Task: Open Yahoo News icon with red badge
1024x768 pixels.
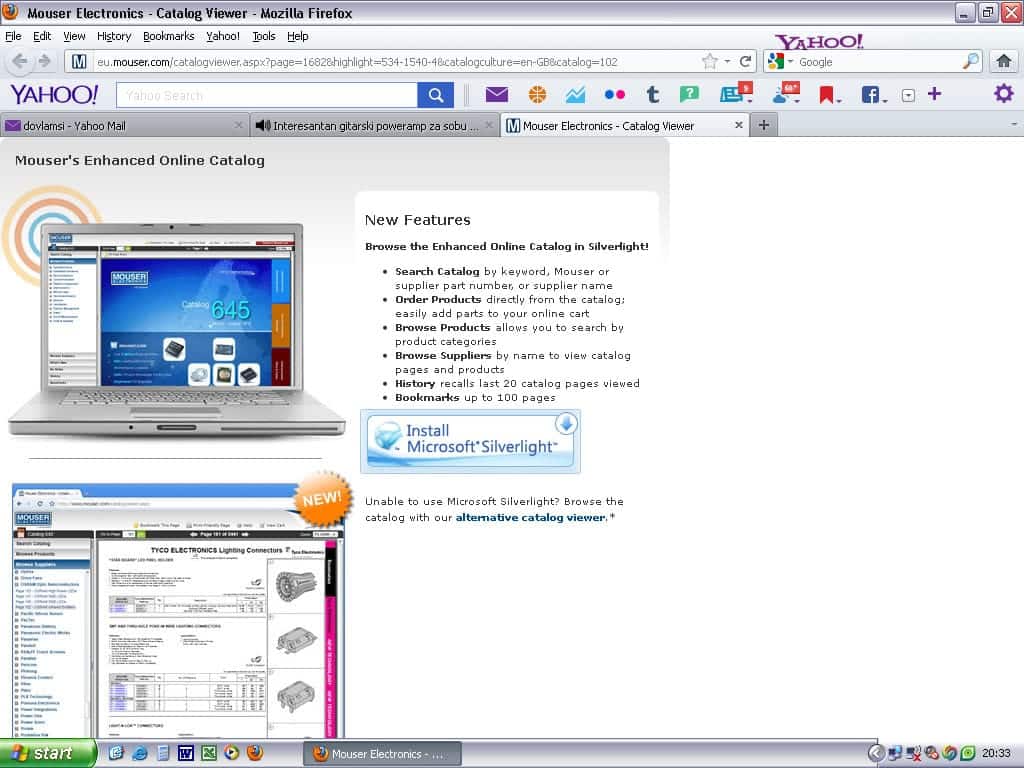Action: coord(733,94)
